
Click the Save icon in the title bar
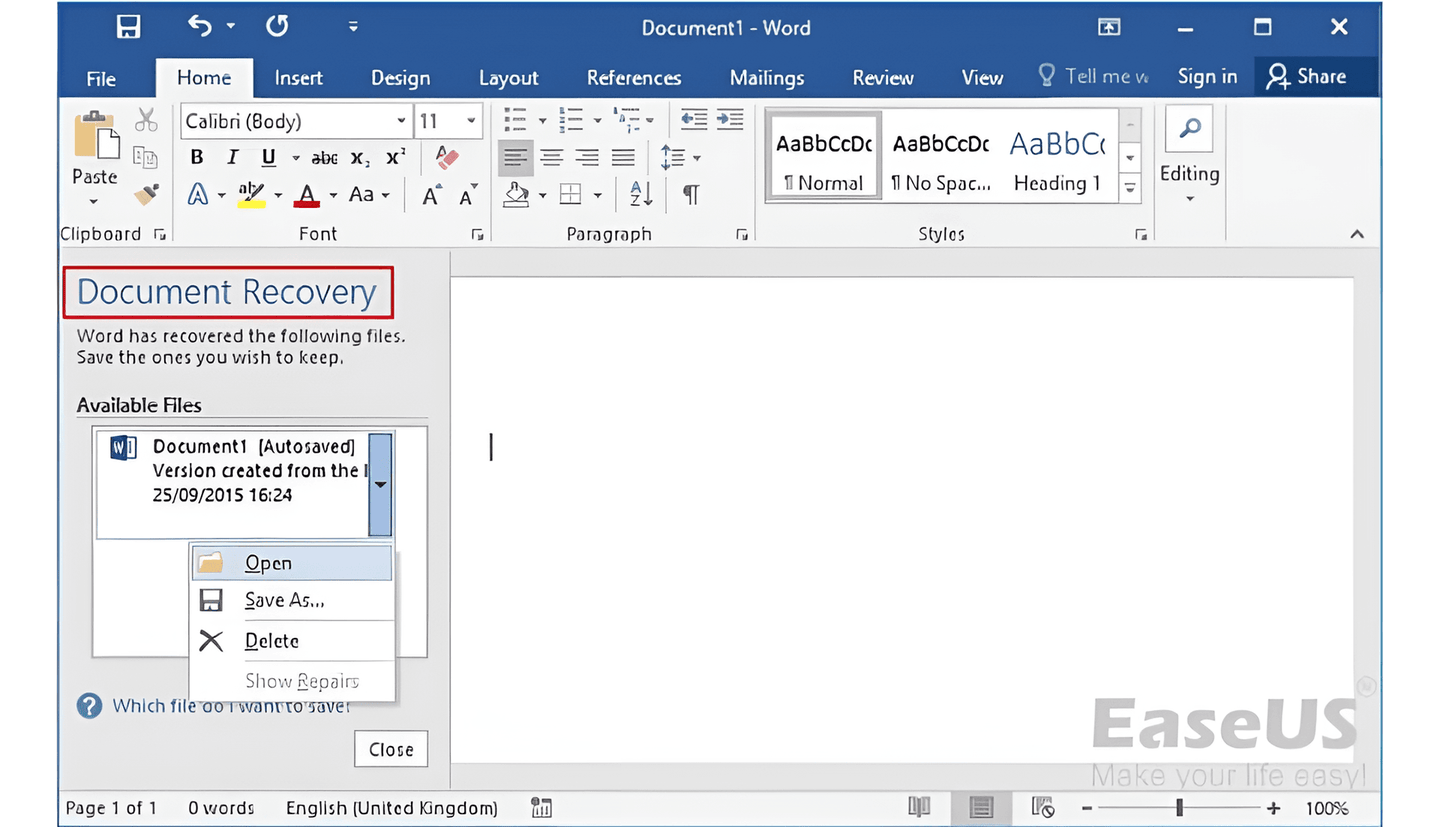coord(128,27)
